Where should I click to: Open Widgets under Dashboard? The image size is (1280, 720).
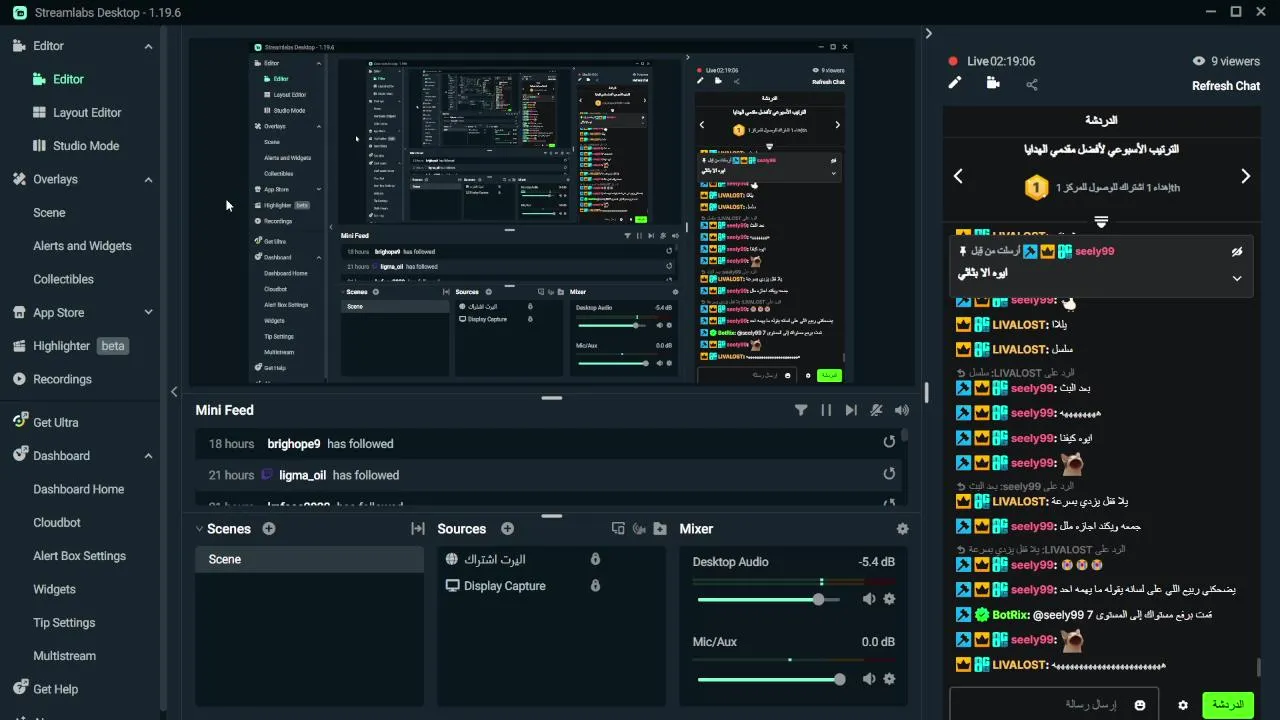[x=54, y=590]
